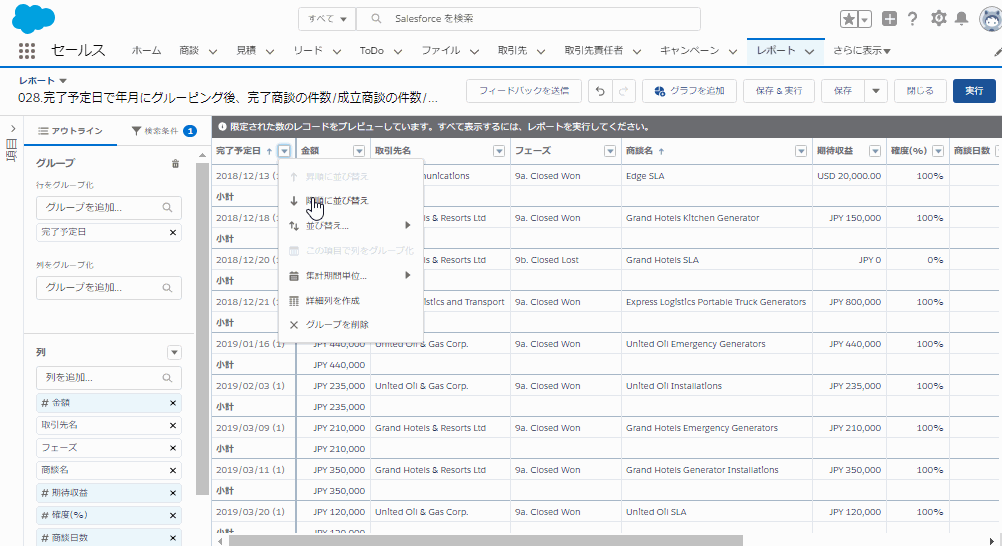Click the outline panel vertical scrollbar

click(202, 329)
